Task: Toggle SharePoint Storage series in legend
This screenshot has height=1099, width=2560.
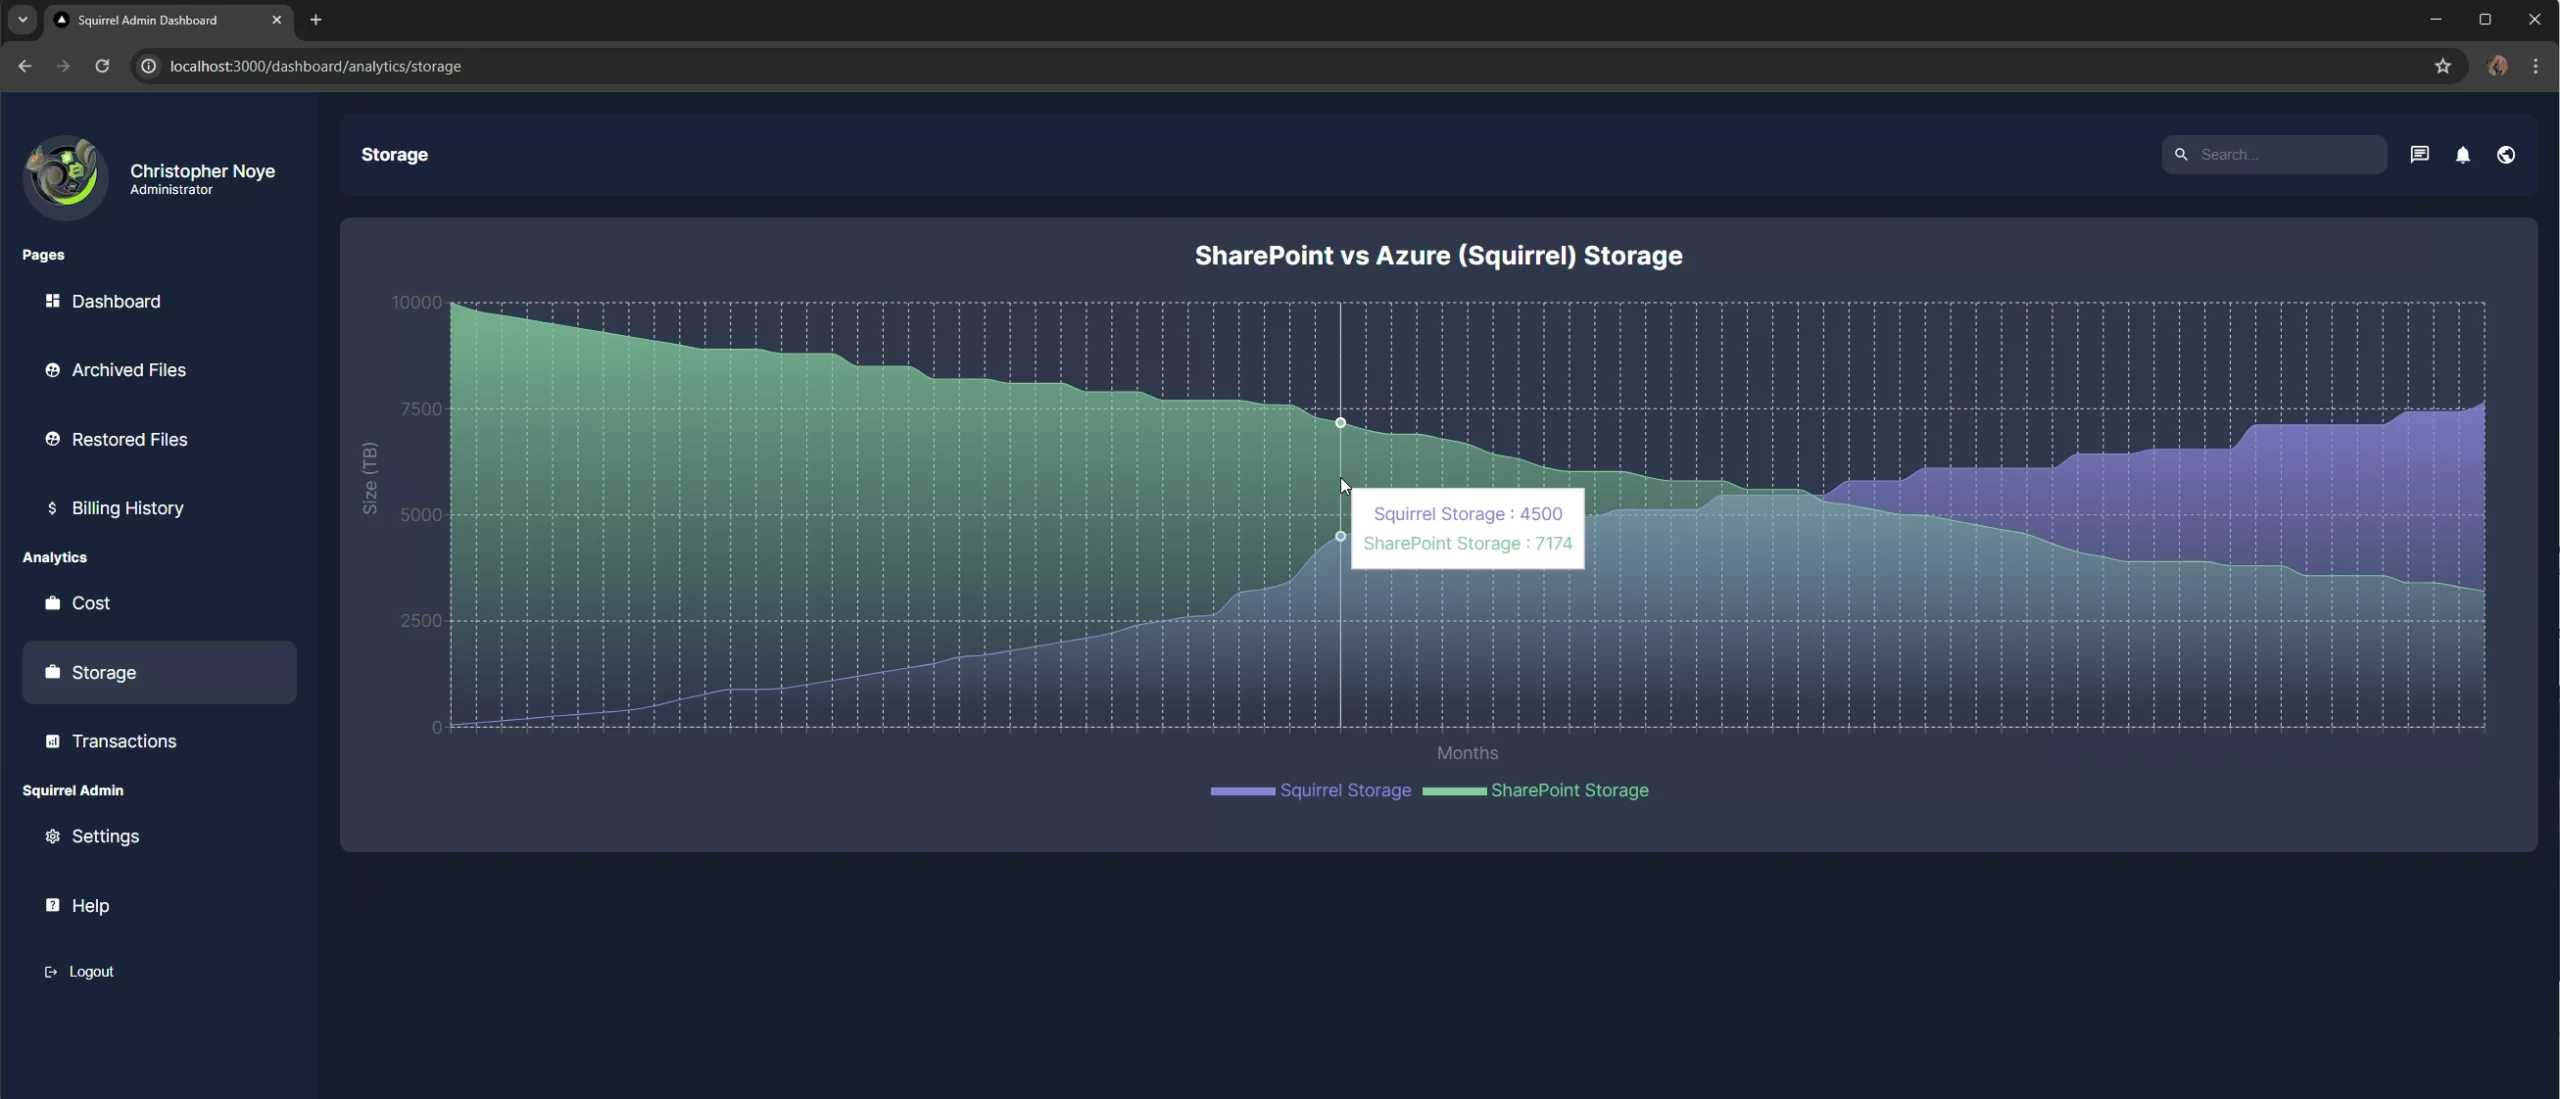Action: point(1568,790)
